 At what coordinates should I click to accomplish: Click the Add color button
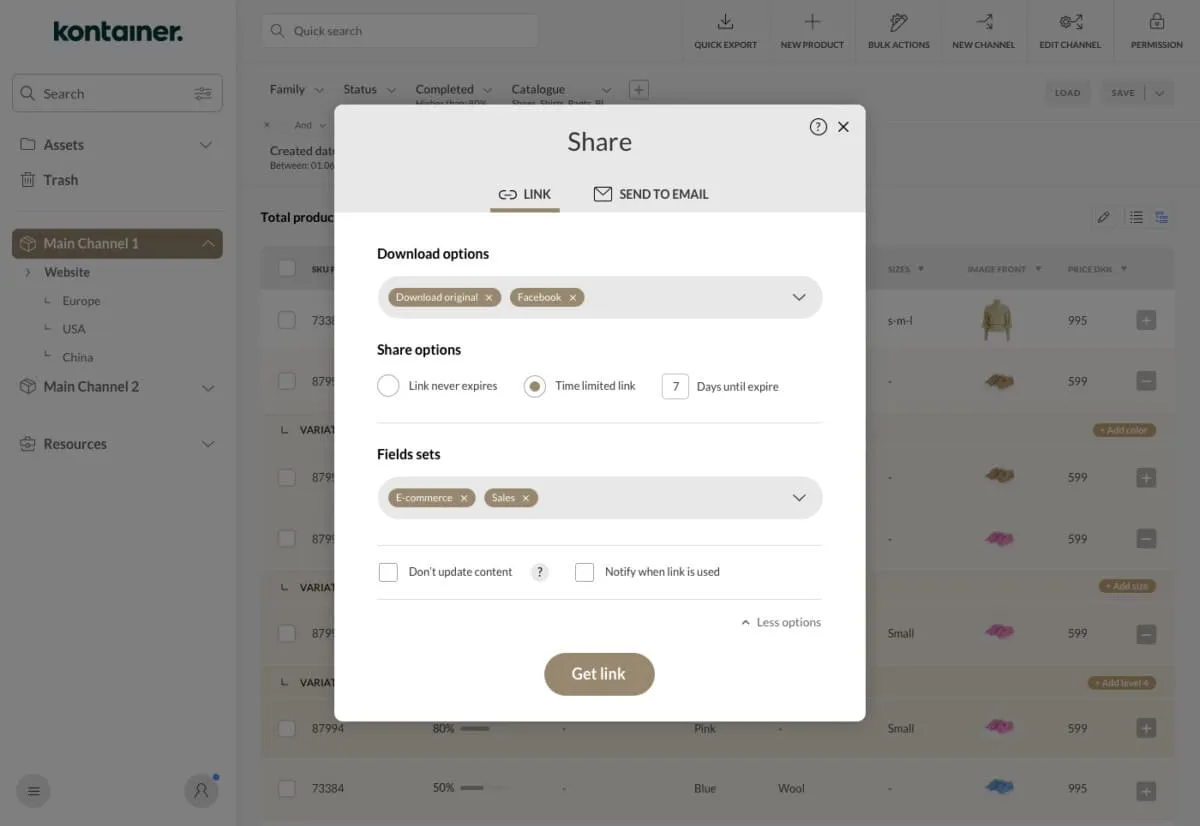(x=1124, y=430)
